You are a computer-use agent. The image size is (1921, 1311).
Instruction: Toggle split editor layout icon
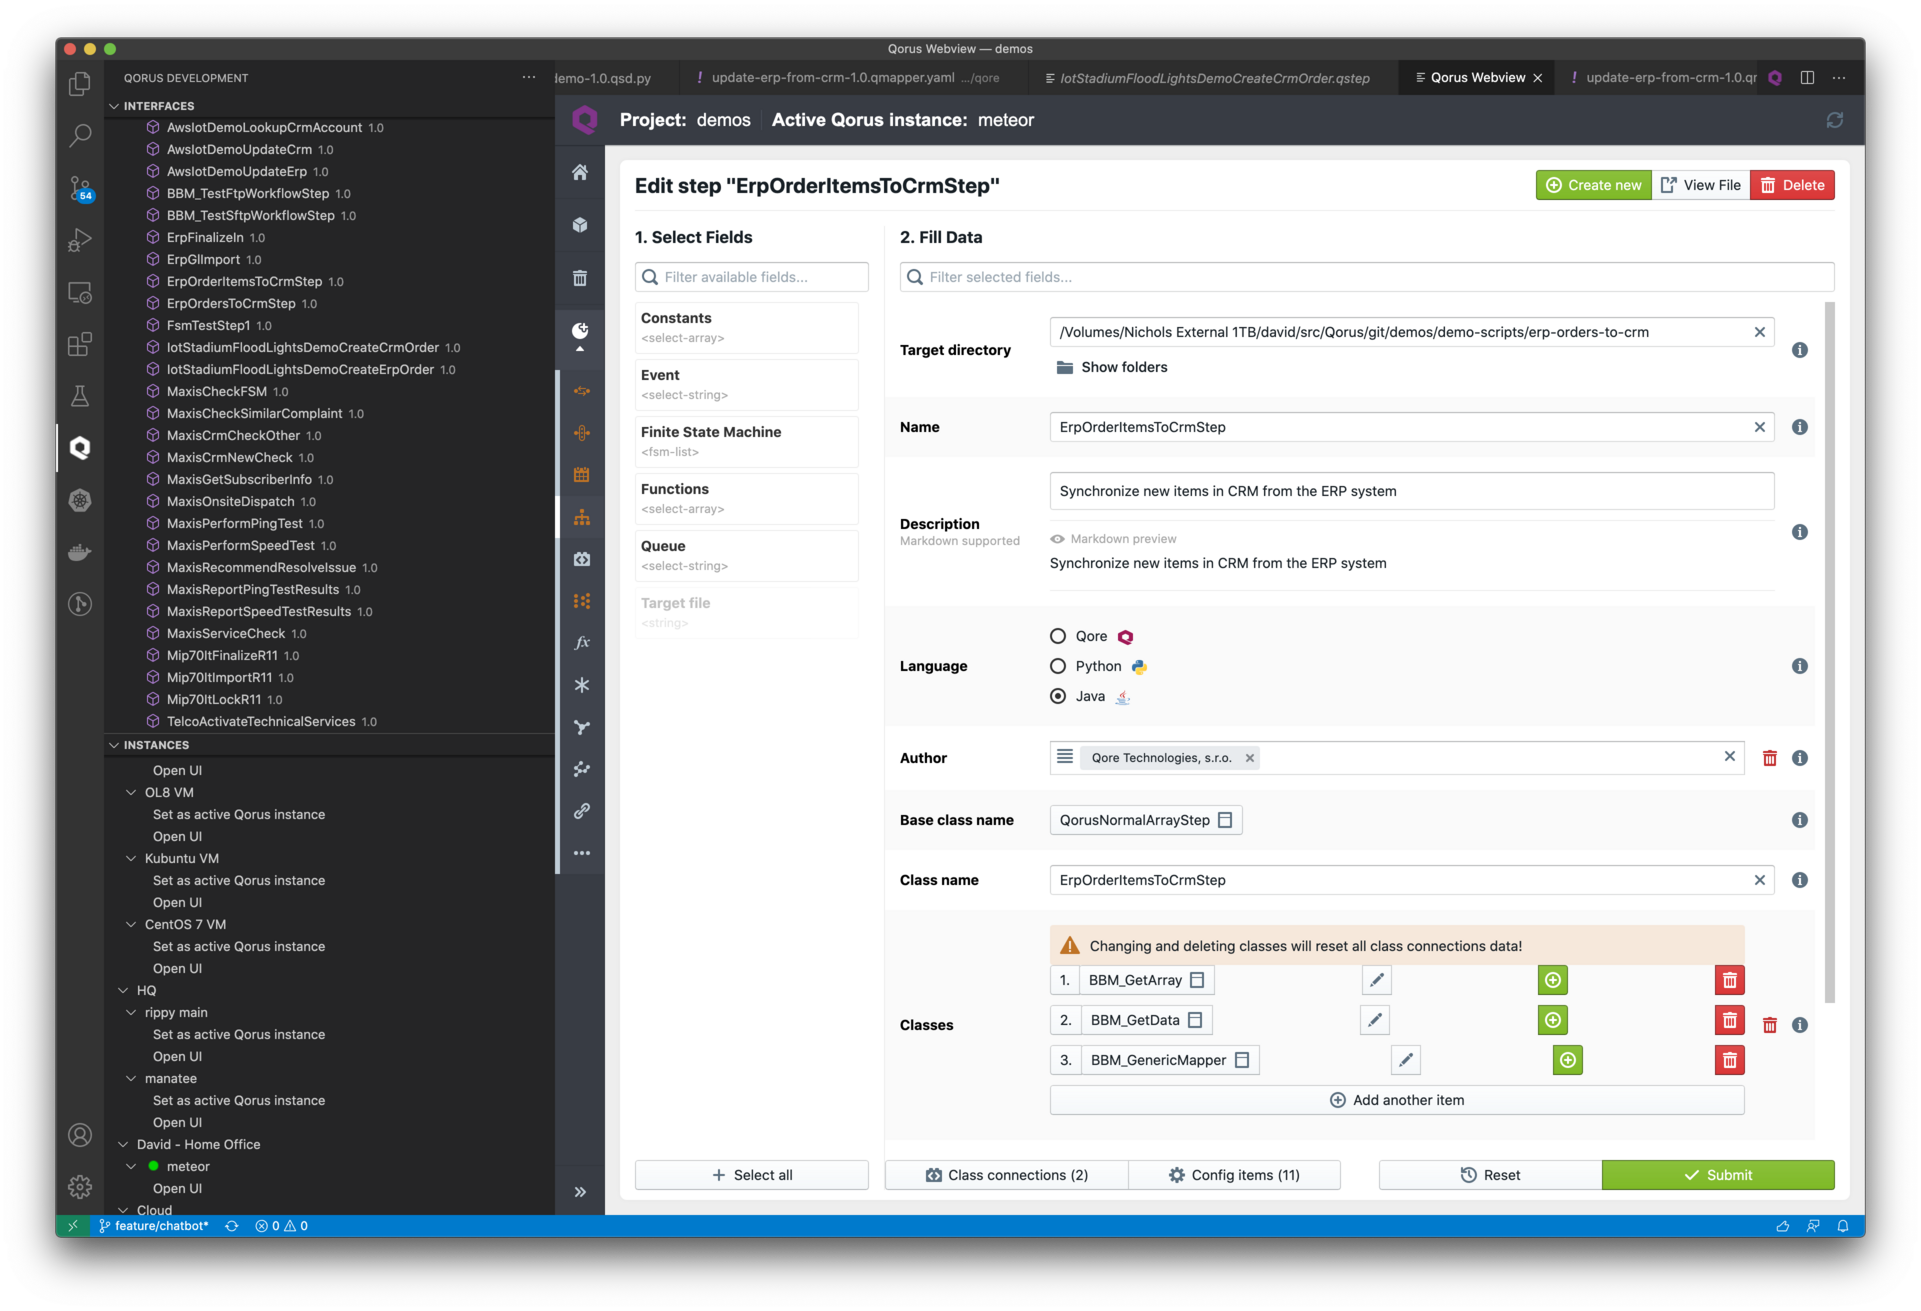1807,78
